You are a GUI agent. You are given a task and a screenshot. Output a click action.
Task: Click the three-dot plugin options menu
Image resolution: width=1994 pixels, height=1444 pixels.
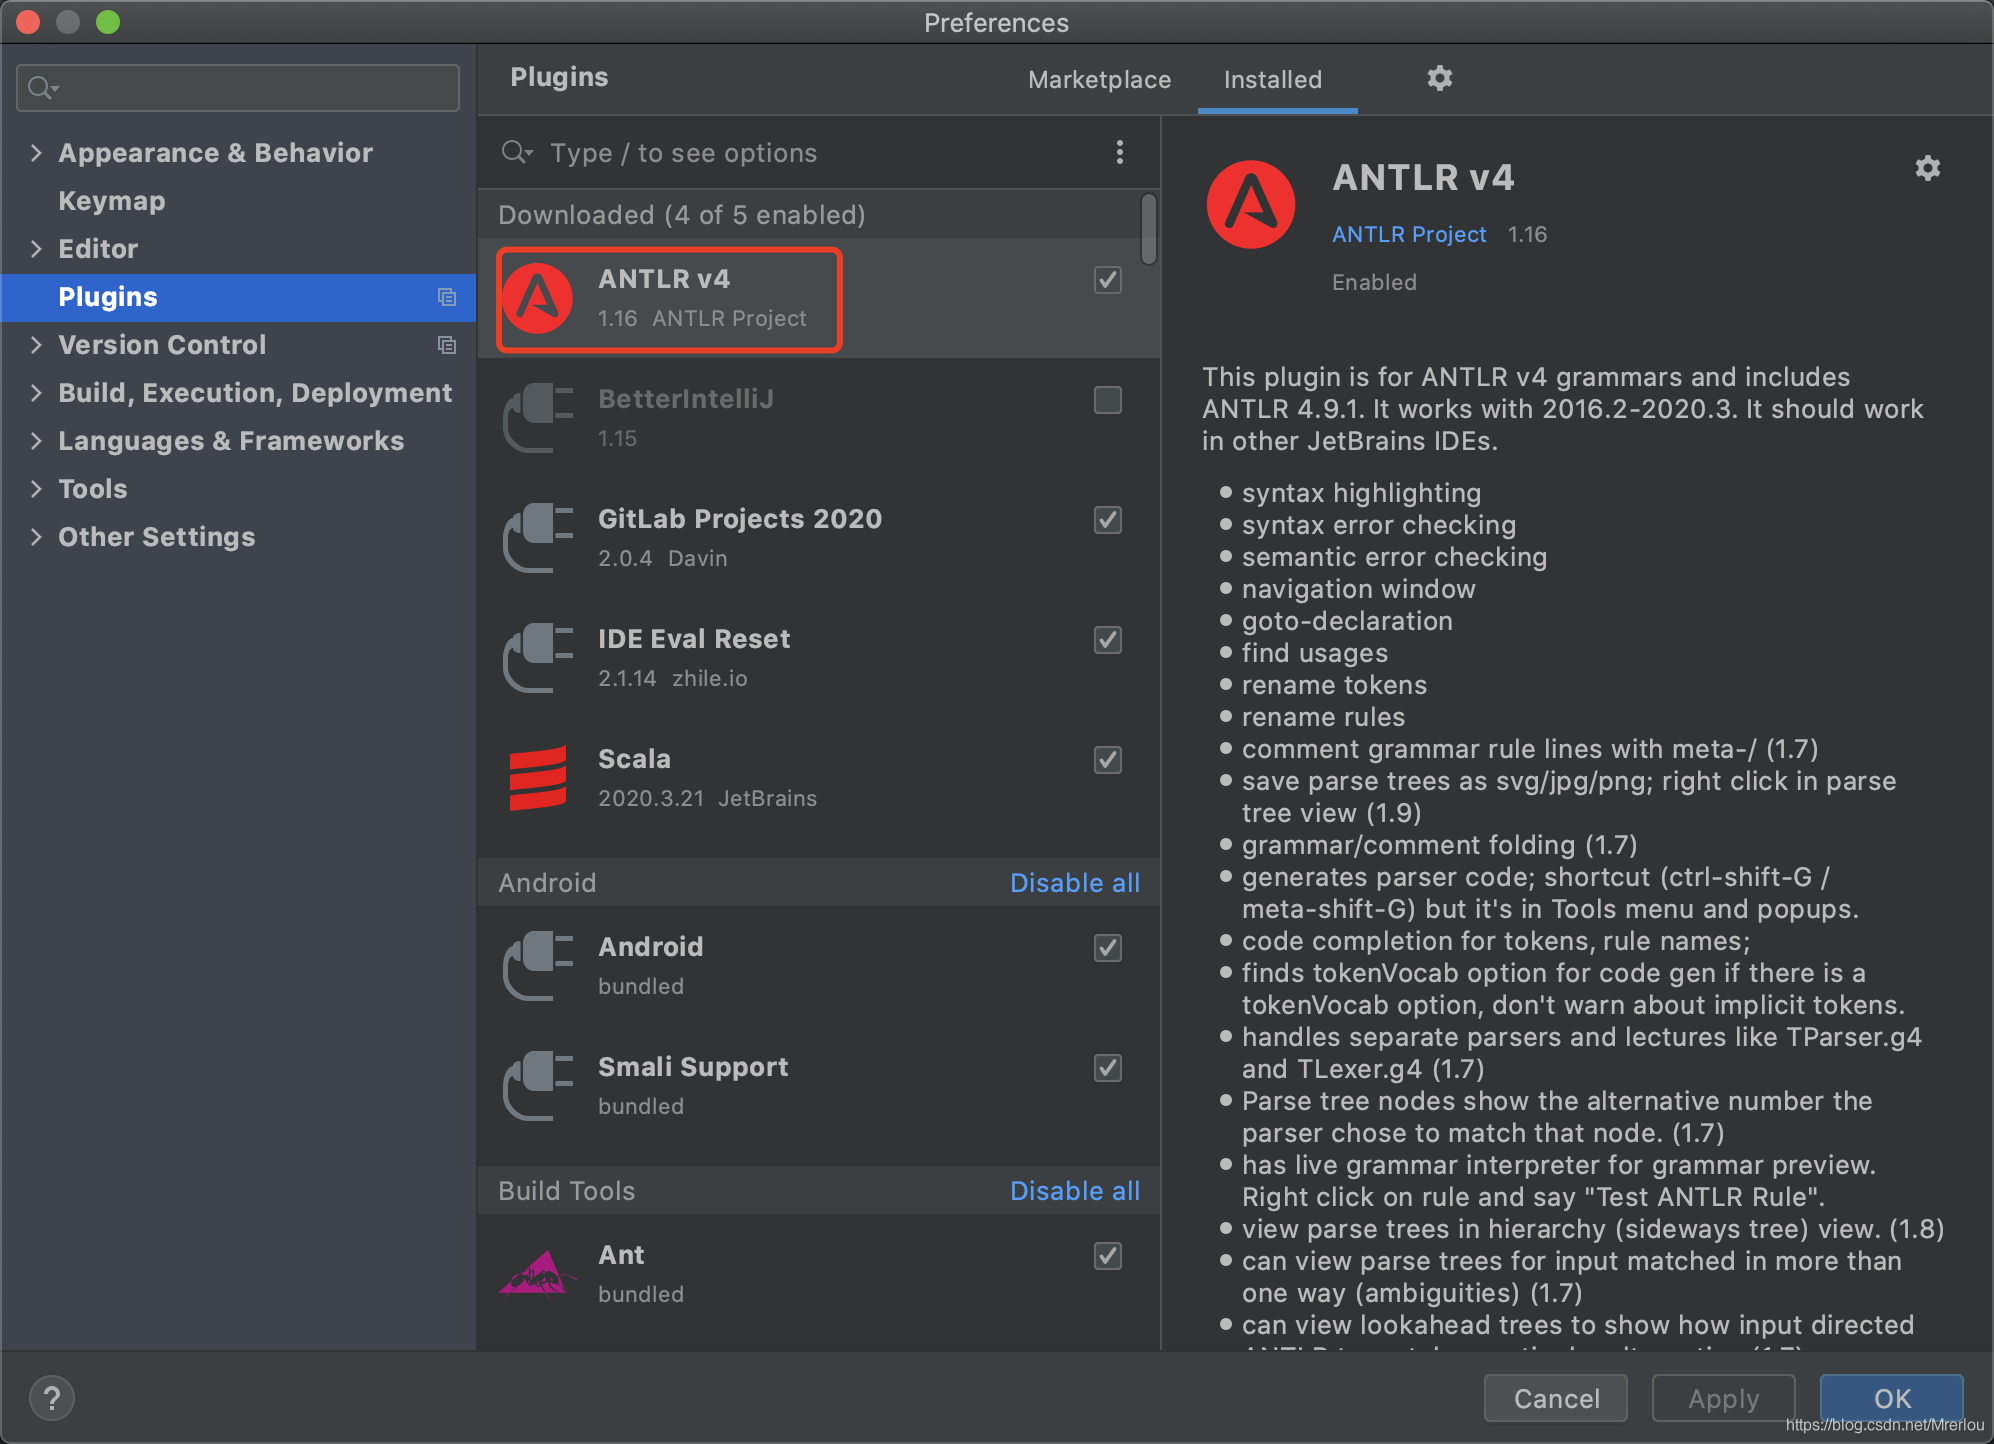click(x=1119, y=152)
